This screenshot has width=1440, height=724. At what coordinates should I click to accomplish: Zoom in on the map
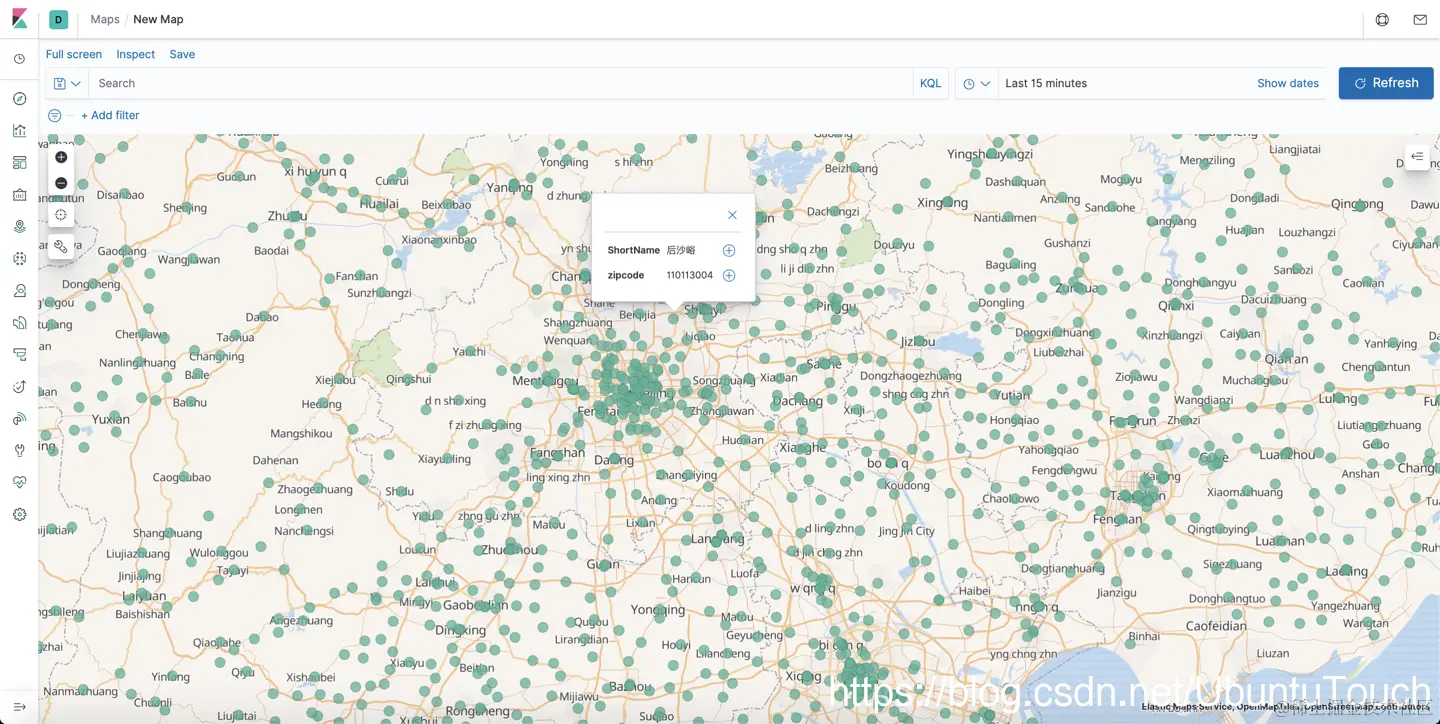click(x=61, y=157)
